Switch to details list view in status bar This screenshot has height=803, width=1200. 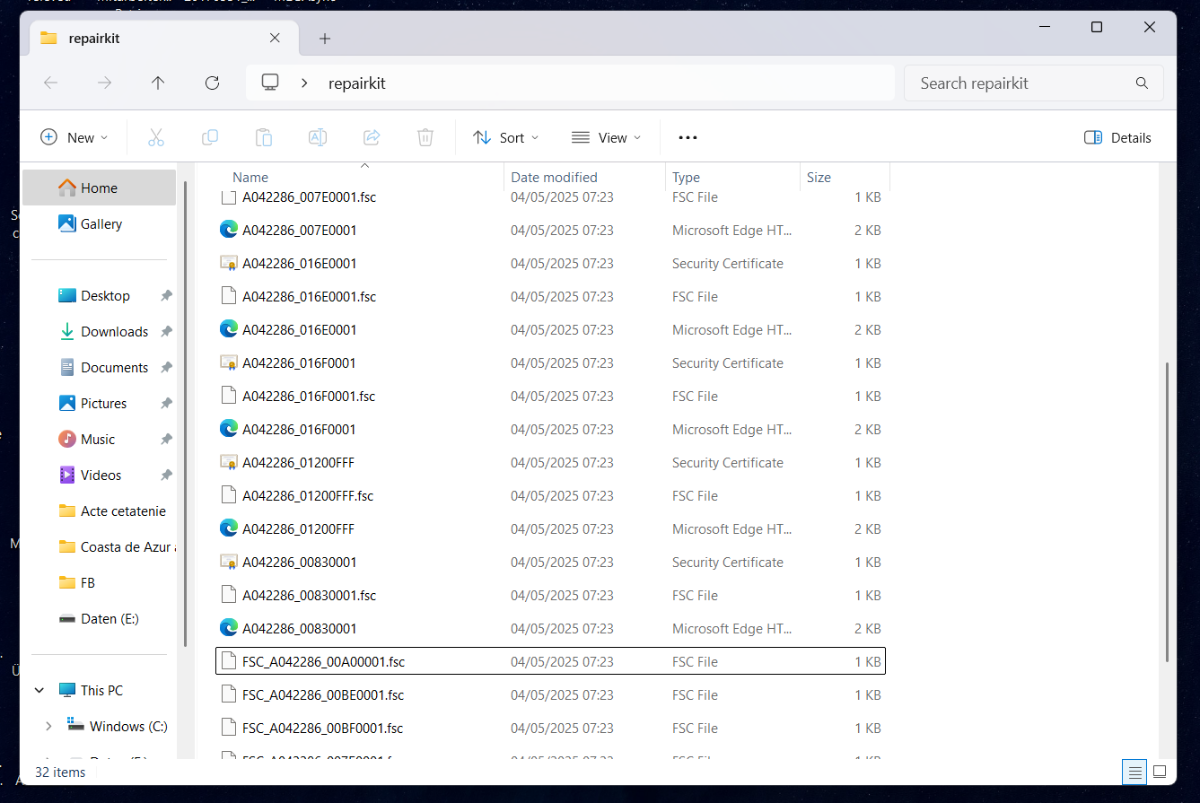[x=1134, y=772]
